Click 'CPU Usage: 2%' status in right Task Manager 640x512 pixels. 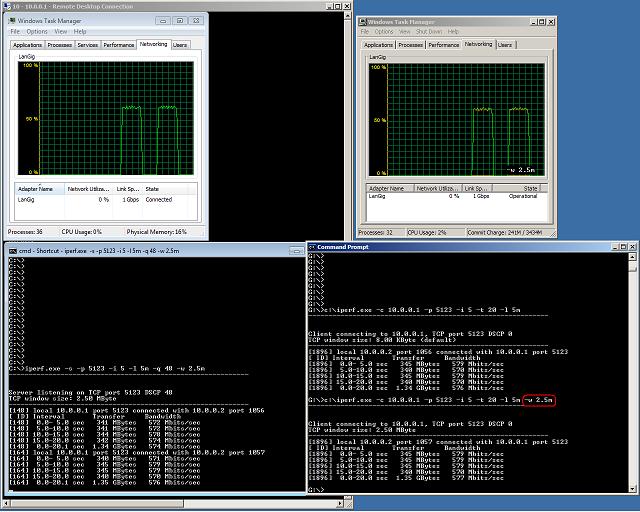click(x=427, y=232)
